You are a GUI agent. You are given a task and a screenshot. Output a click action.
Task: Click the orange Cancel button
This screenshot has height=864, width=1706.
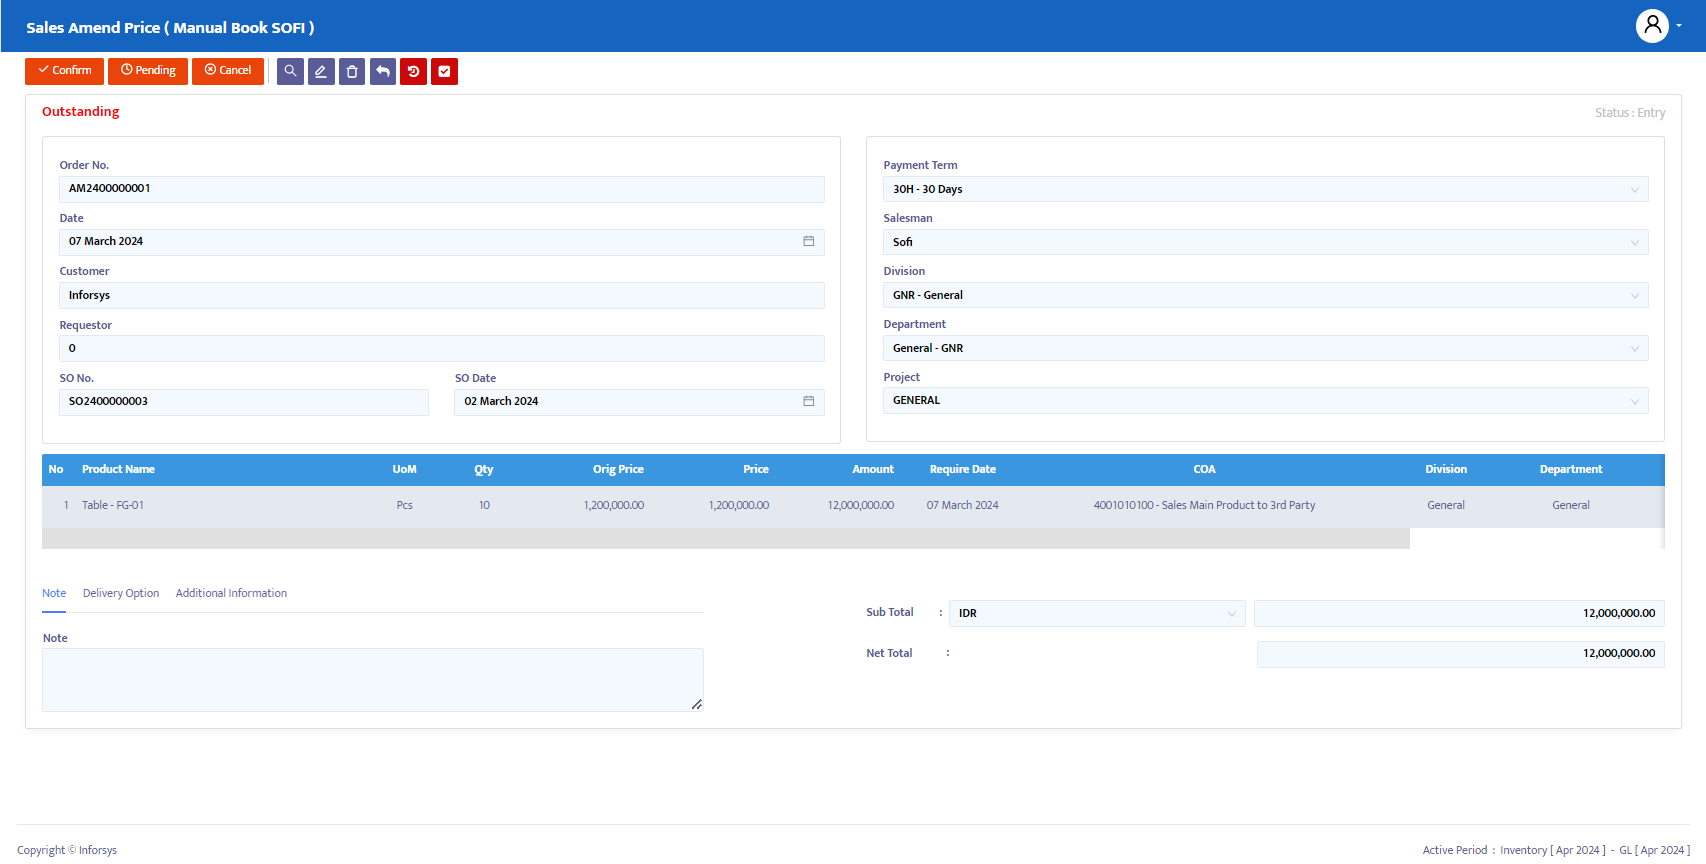[228, 71]
